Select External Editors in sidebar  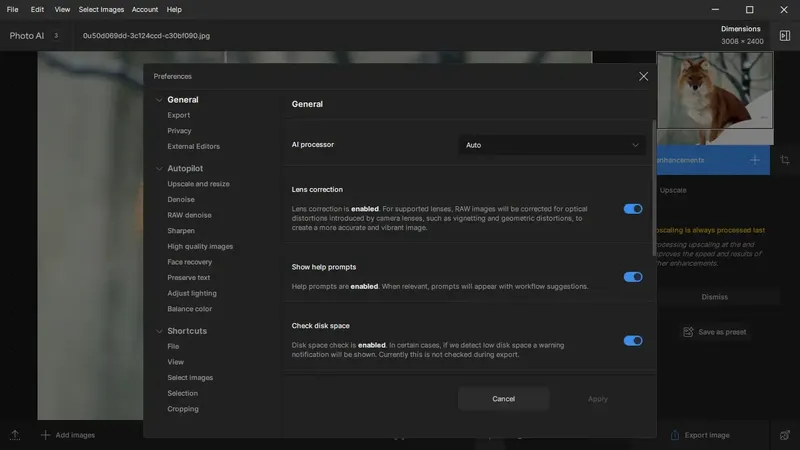click(x=193, y=146)
